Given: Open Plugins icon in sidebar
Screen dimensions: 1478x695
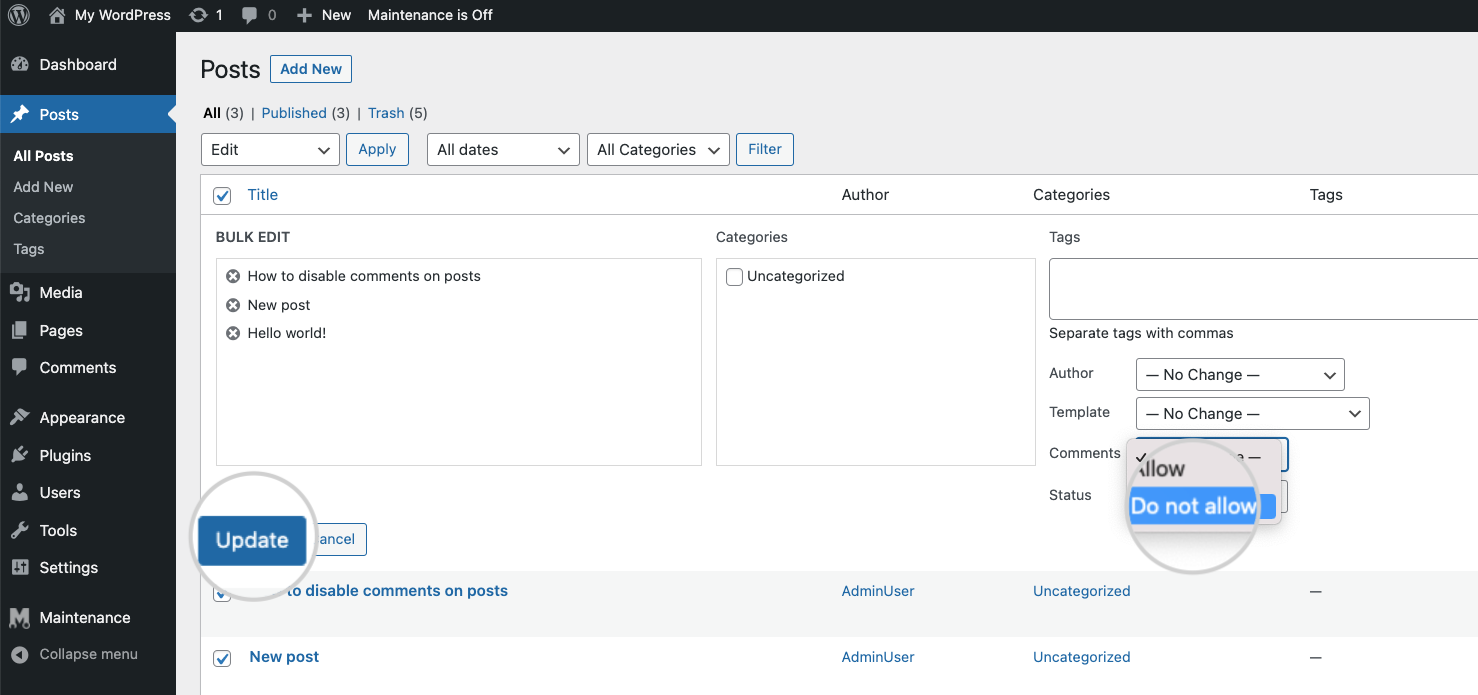Looking at the screenshot, I should (x=20, y=455).
